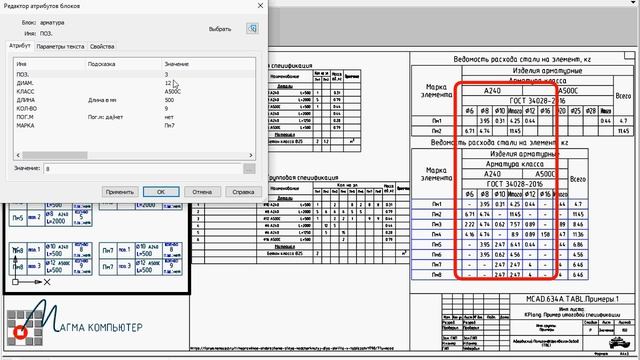The width and height of the screenshot is (640, 360).
Task: Click the Применить button
Action: (120, 192)
